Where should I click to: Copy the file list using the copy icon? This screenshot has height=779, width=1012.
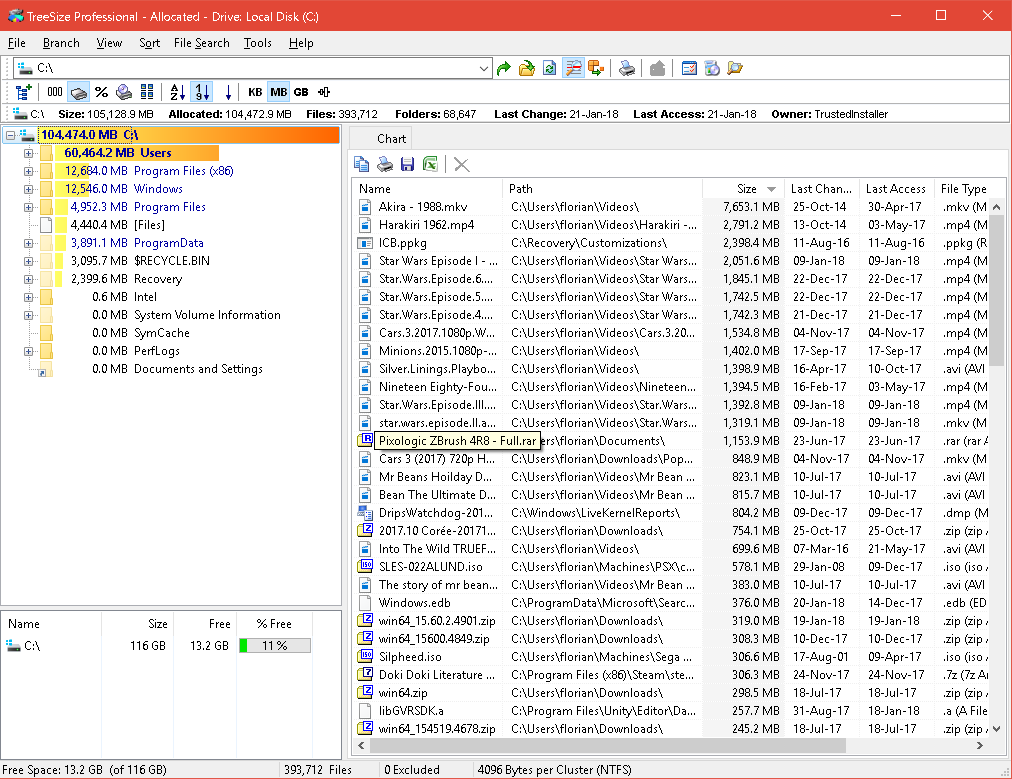coord(362,164)
